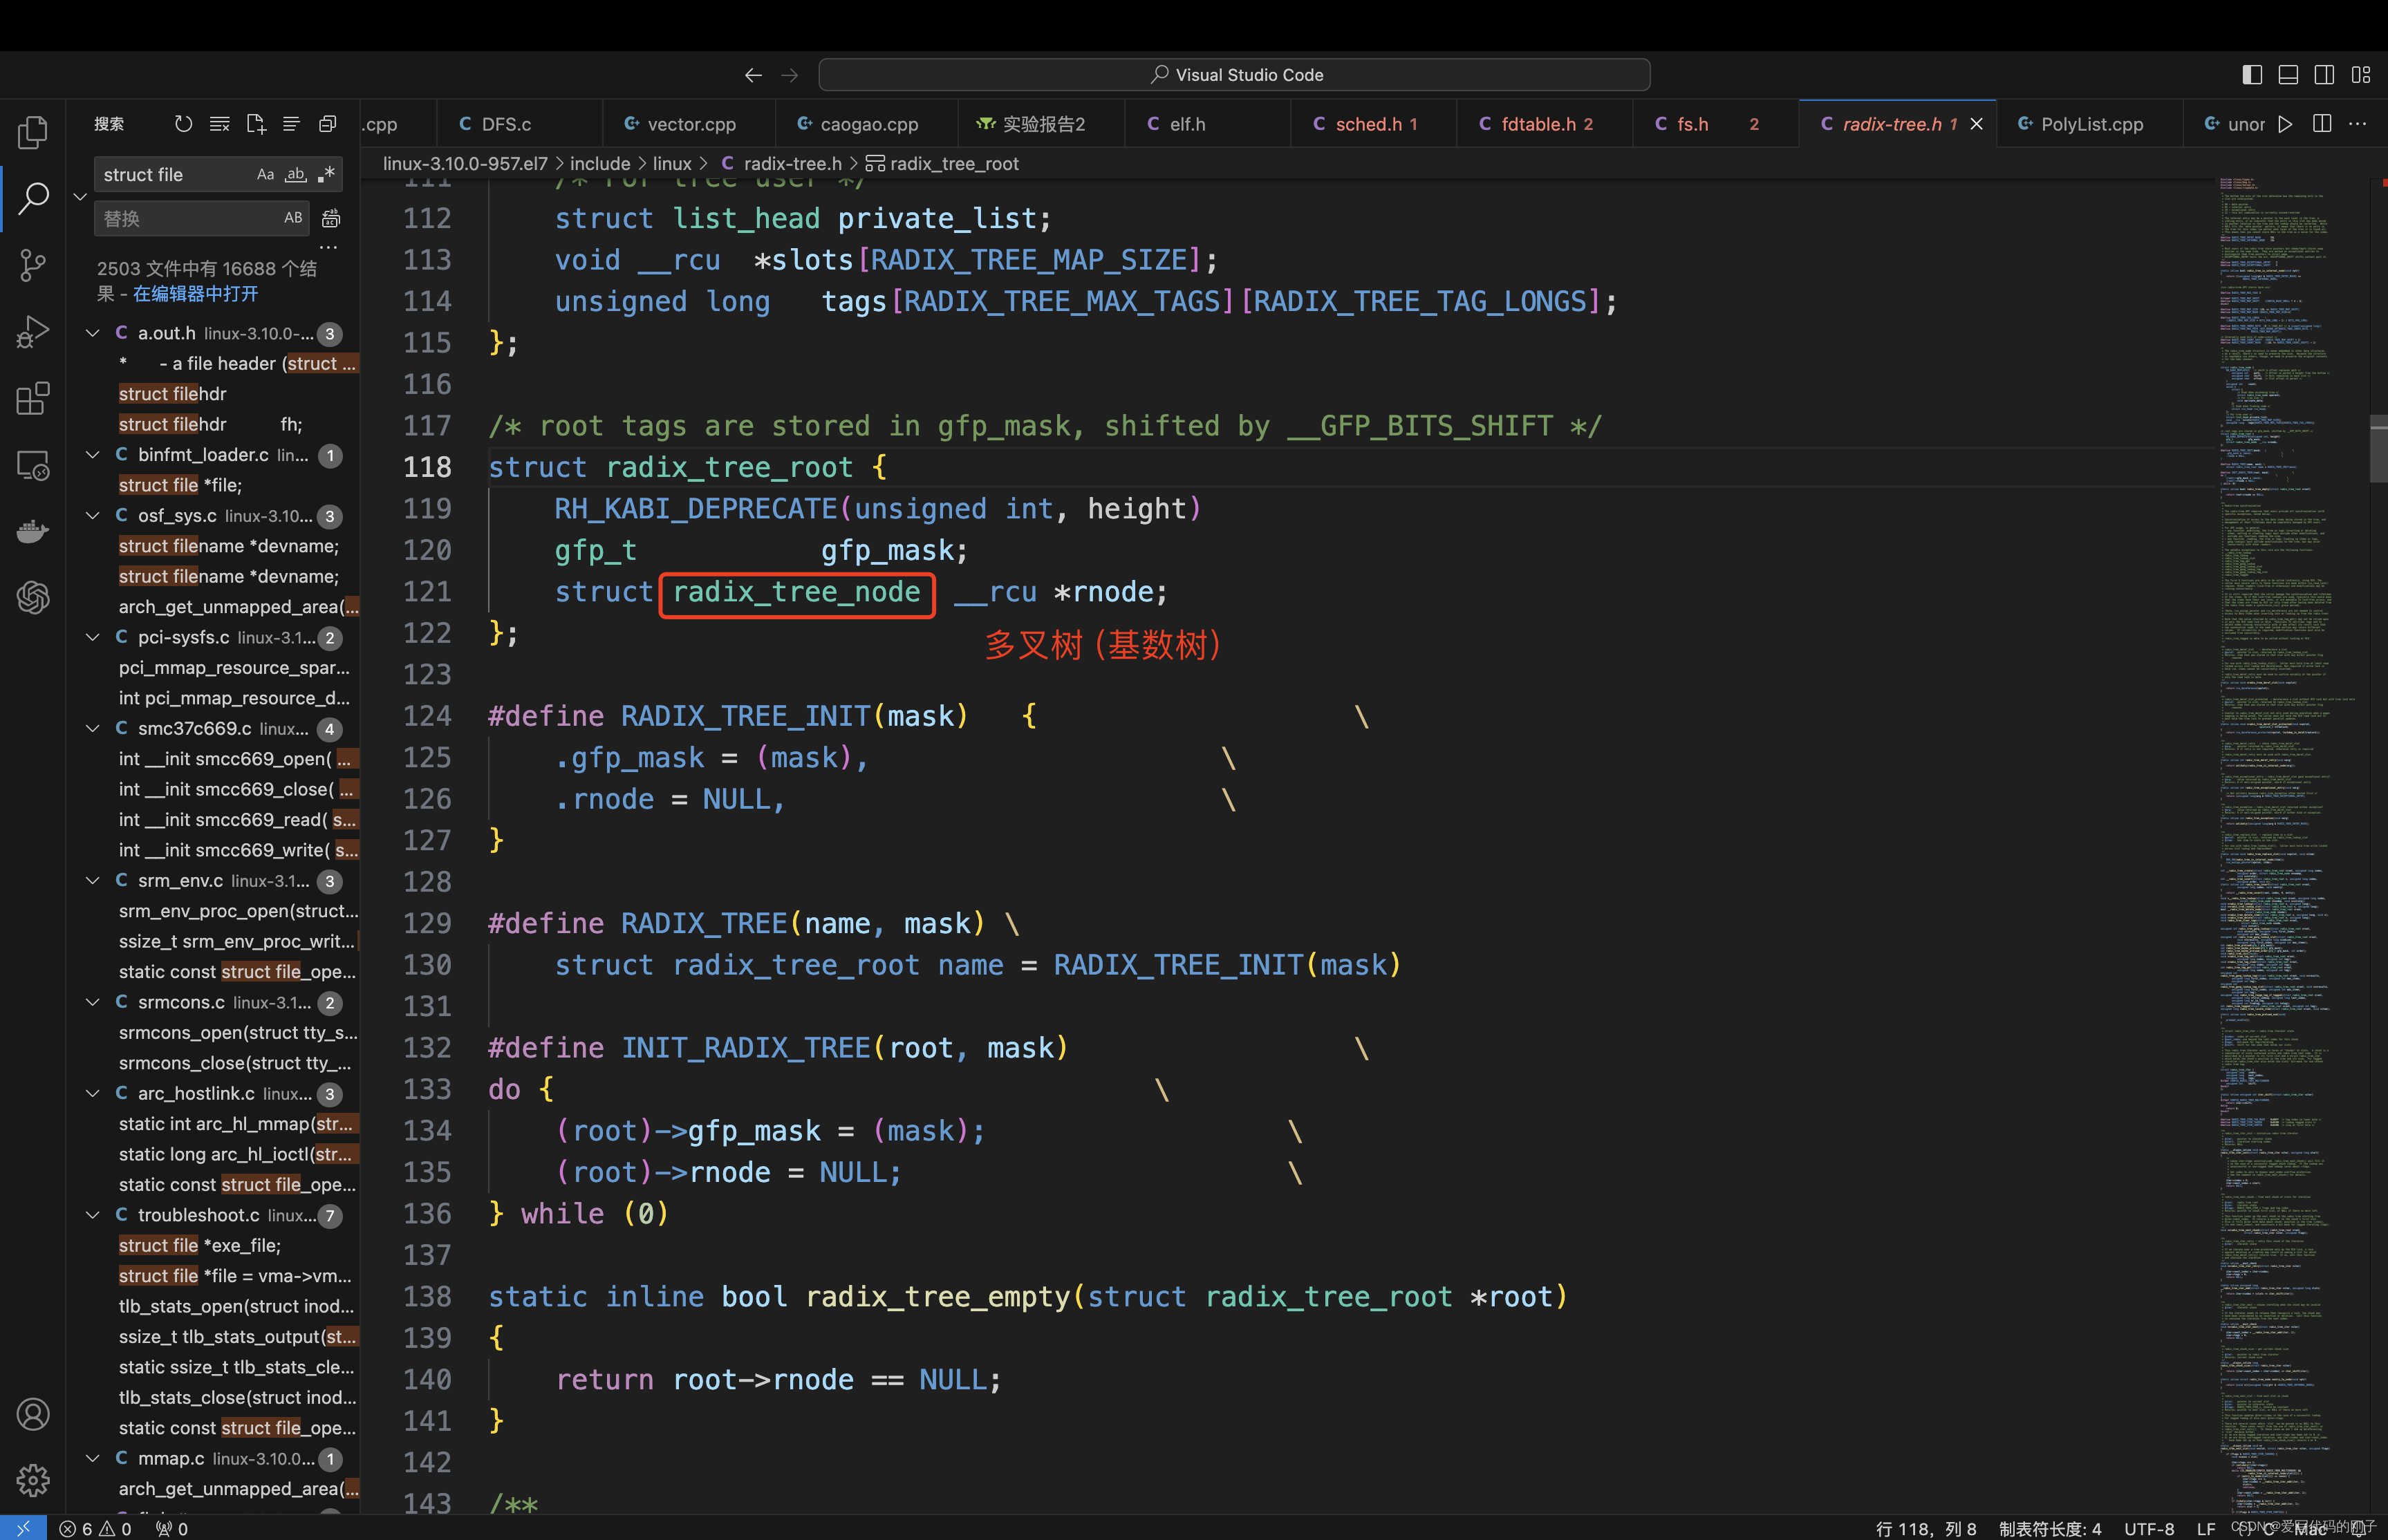Collapse srm_env.c search results
This screenshot has height=1540, width=2388.
(x=93, y=880)
